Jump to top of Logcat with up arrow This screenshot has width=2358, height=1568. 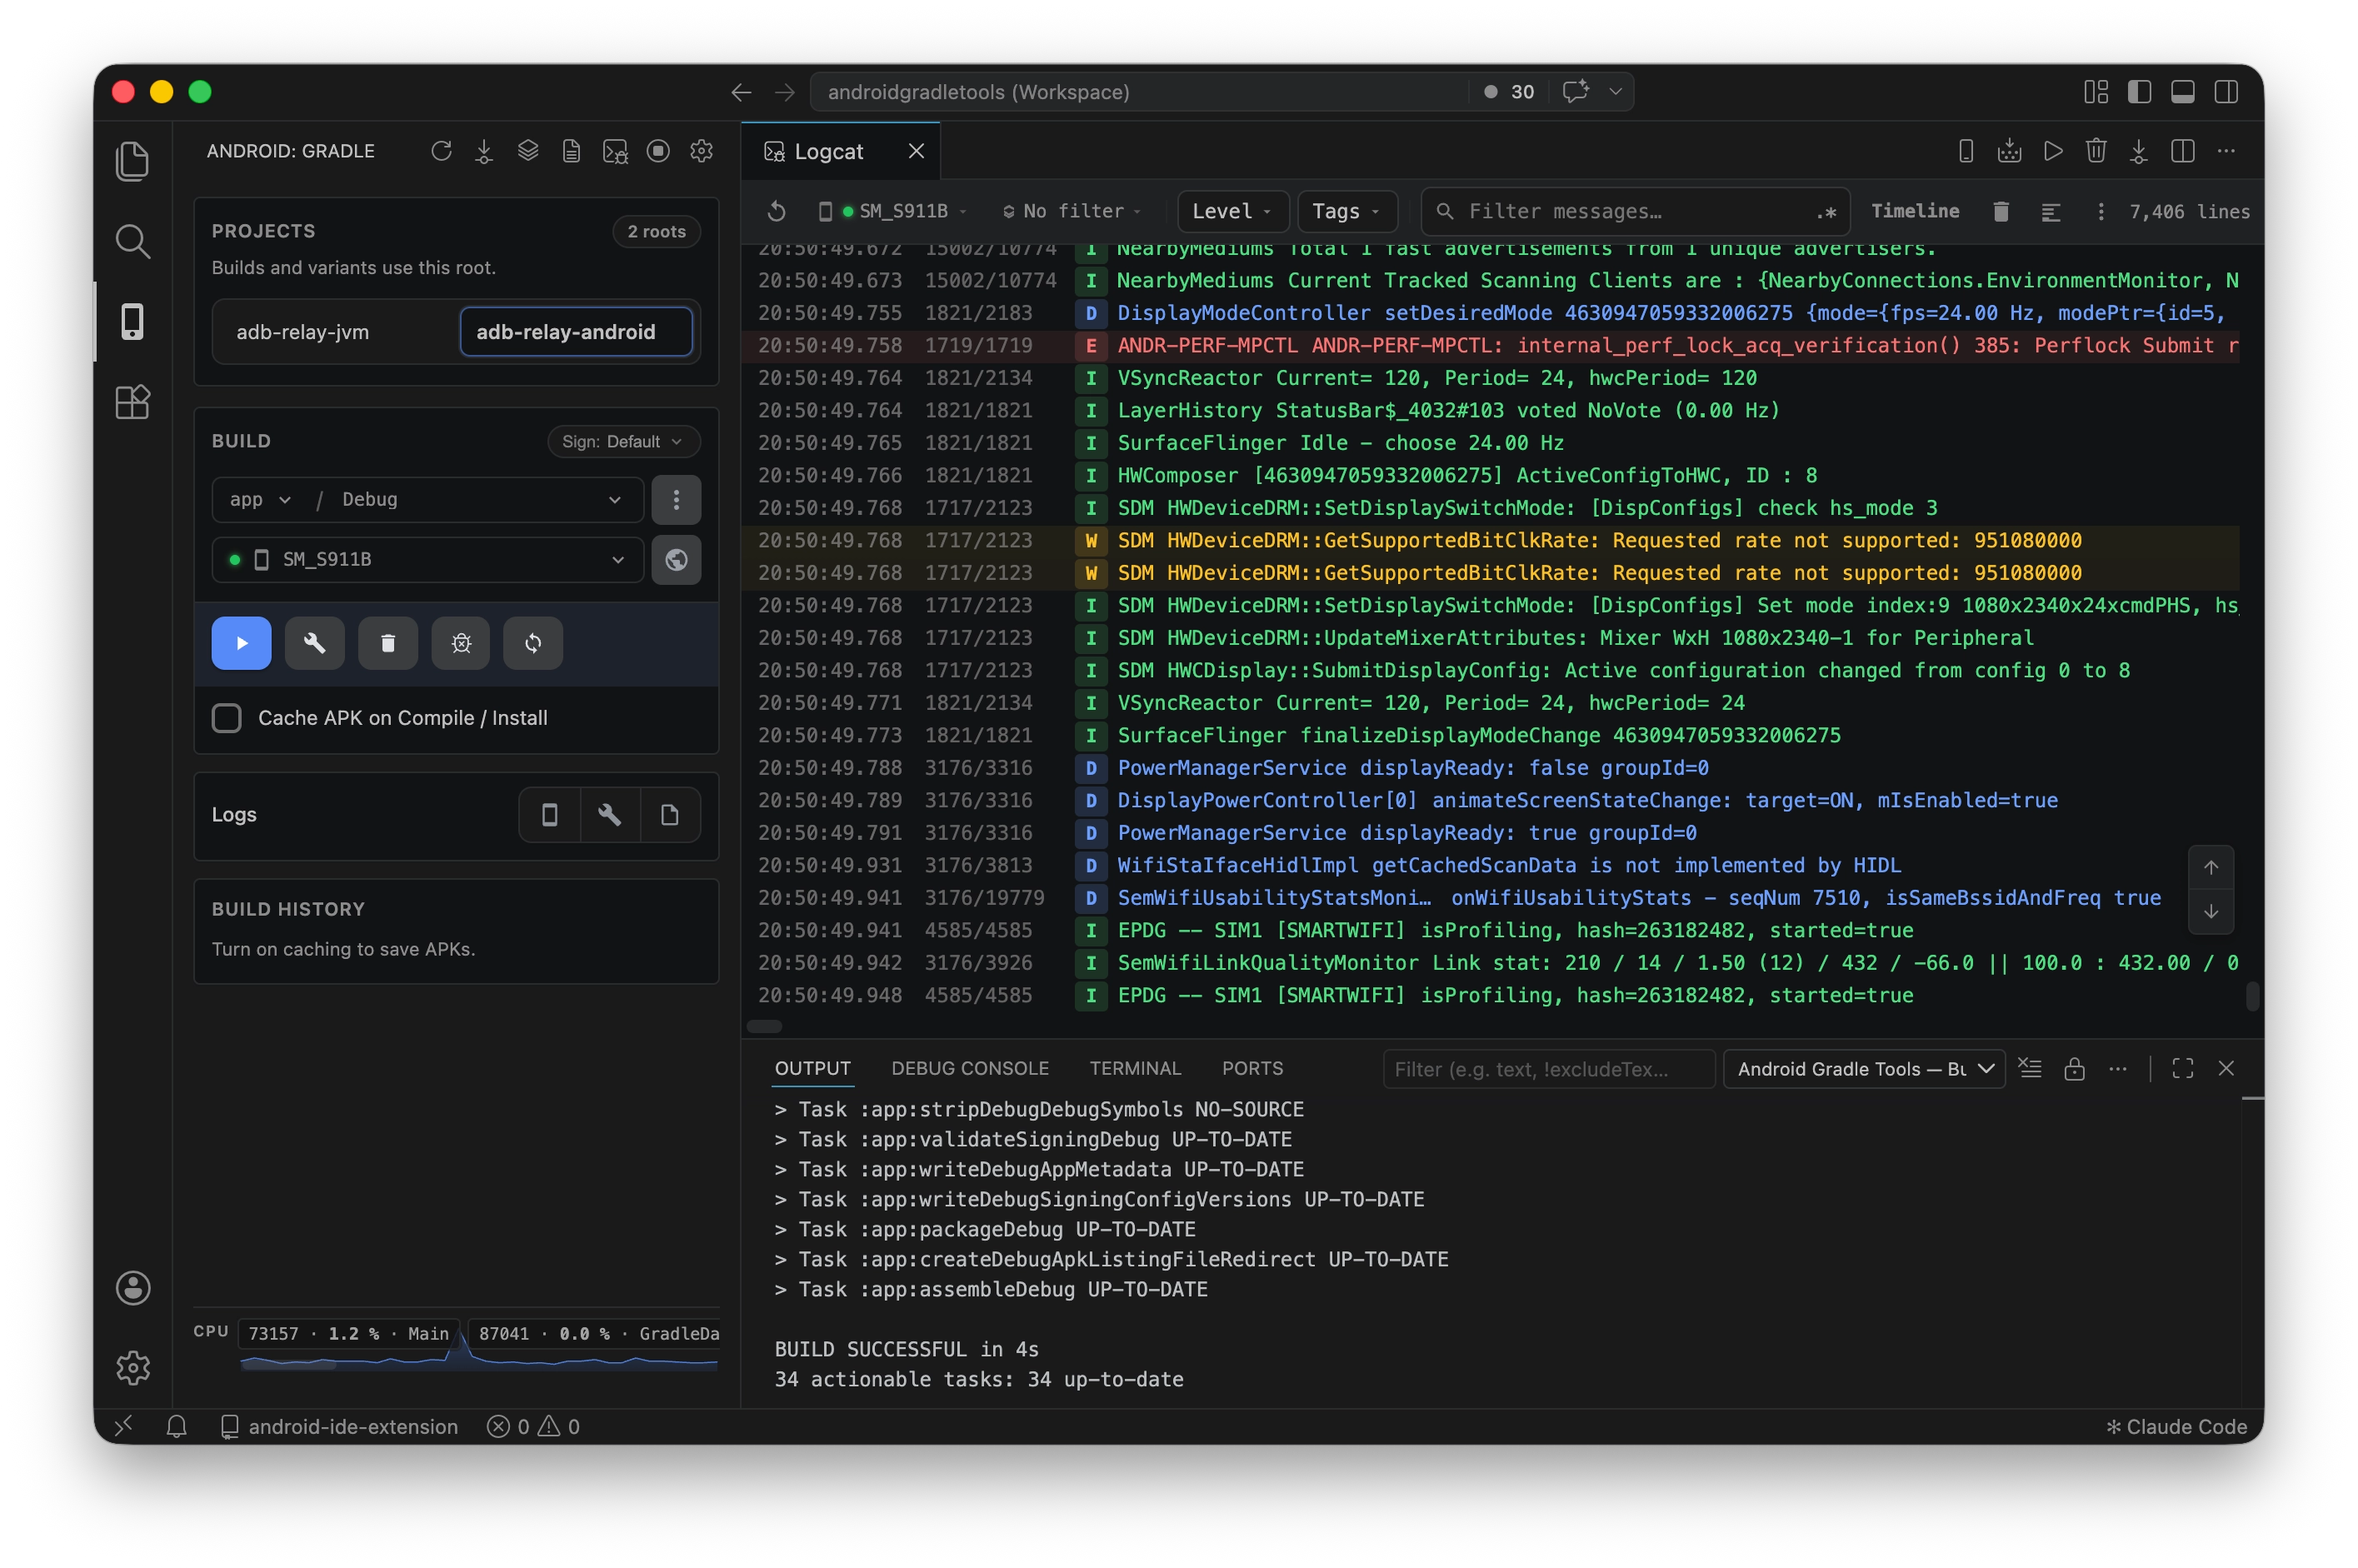tap(2210, 868)
